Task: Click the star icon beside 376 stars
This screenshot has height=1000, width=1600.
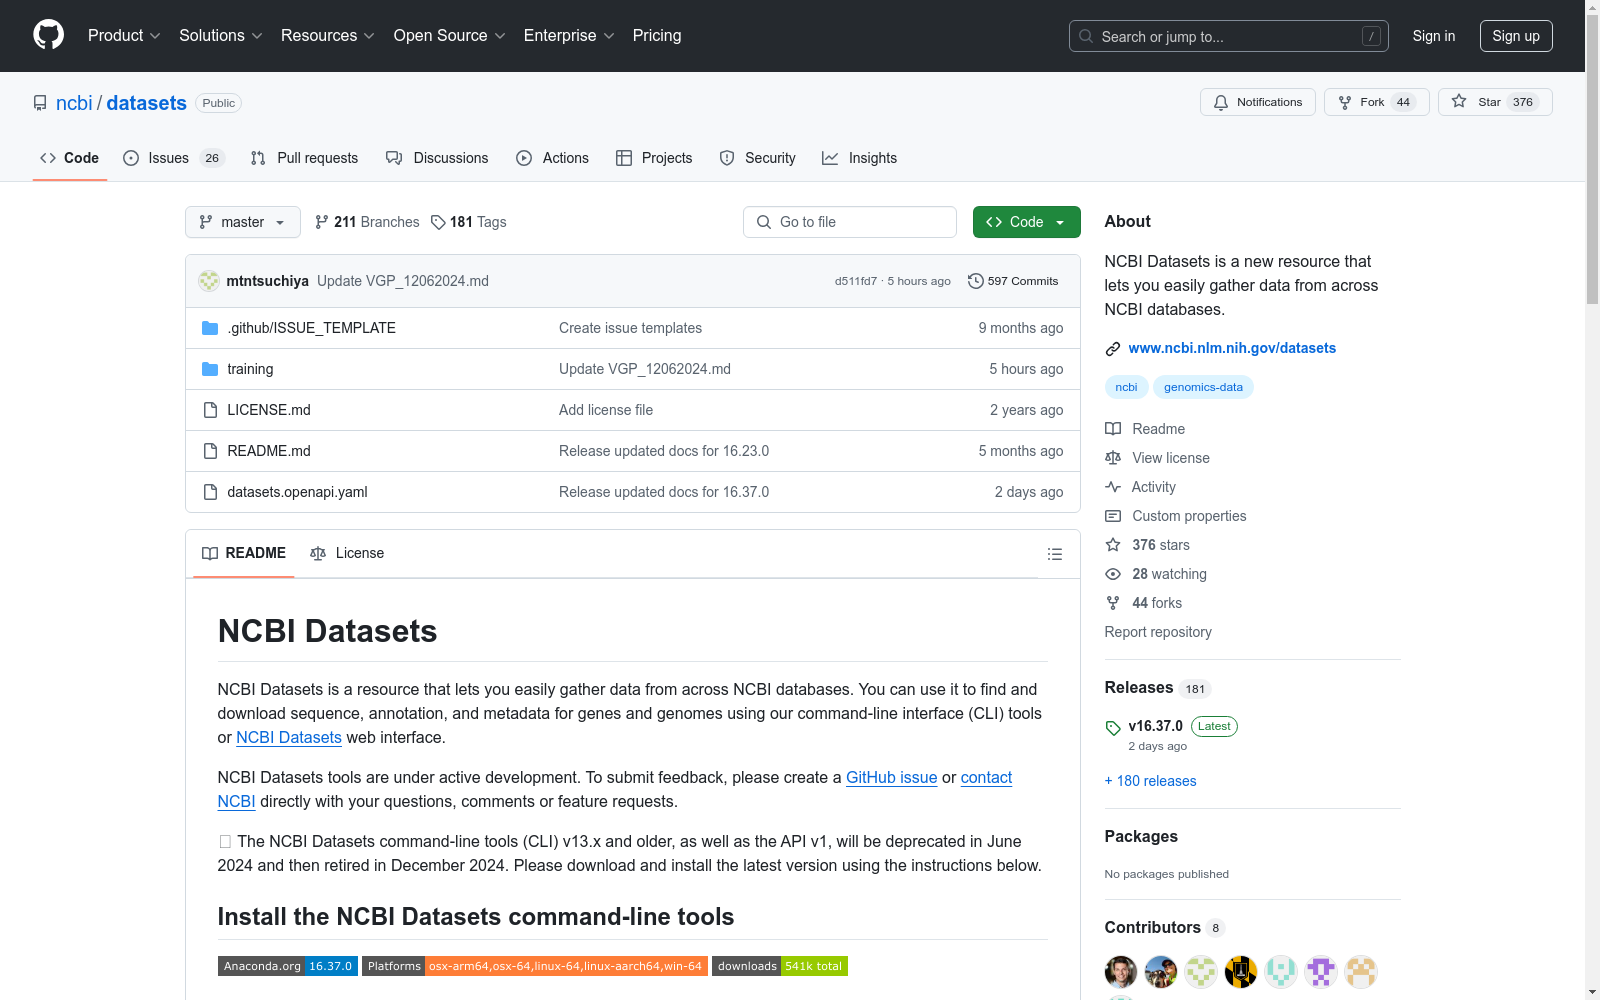Action: tap(1113, 545)
